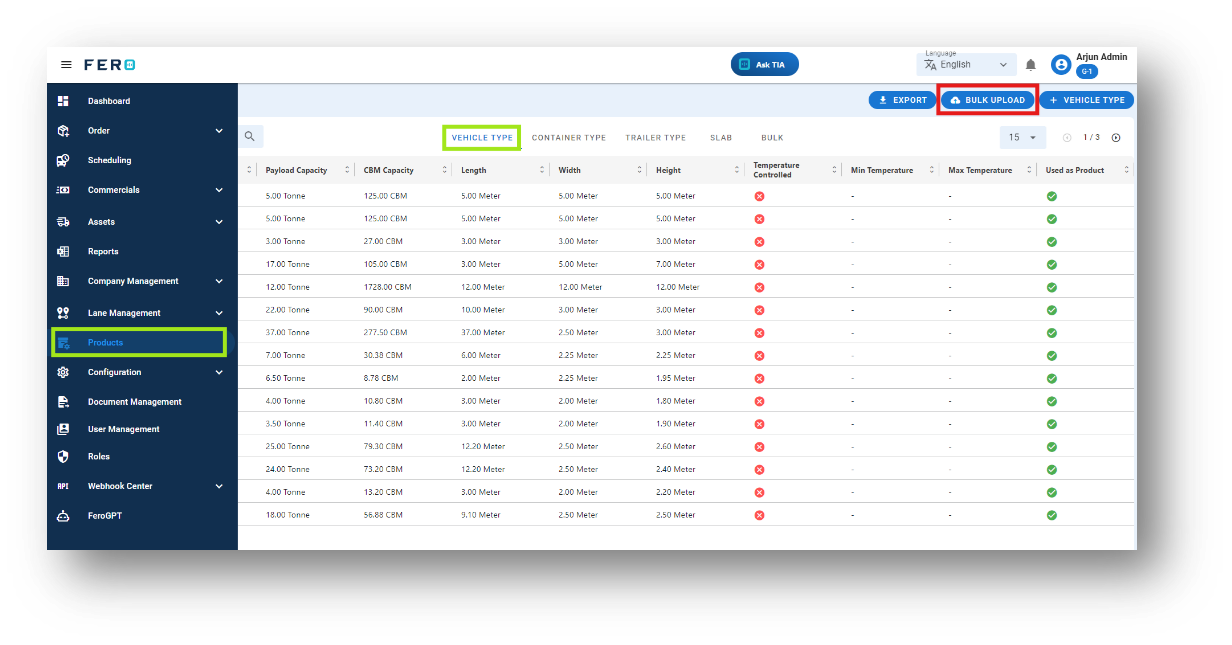This screenshot has width=1232, height=645.
Task: Click the add Vehicle Type button
Action: tap(1087, 100)
